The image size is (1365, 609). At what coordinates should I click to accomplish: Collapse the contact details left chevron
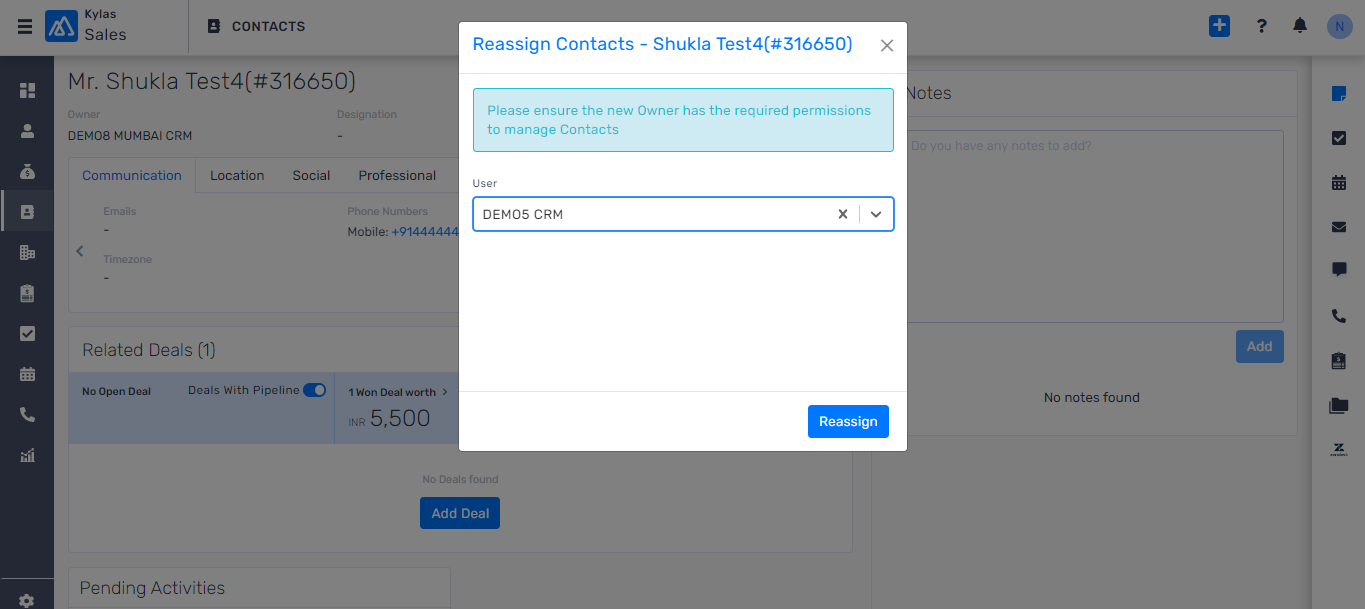pyautogui.click(x=80, y=251)
